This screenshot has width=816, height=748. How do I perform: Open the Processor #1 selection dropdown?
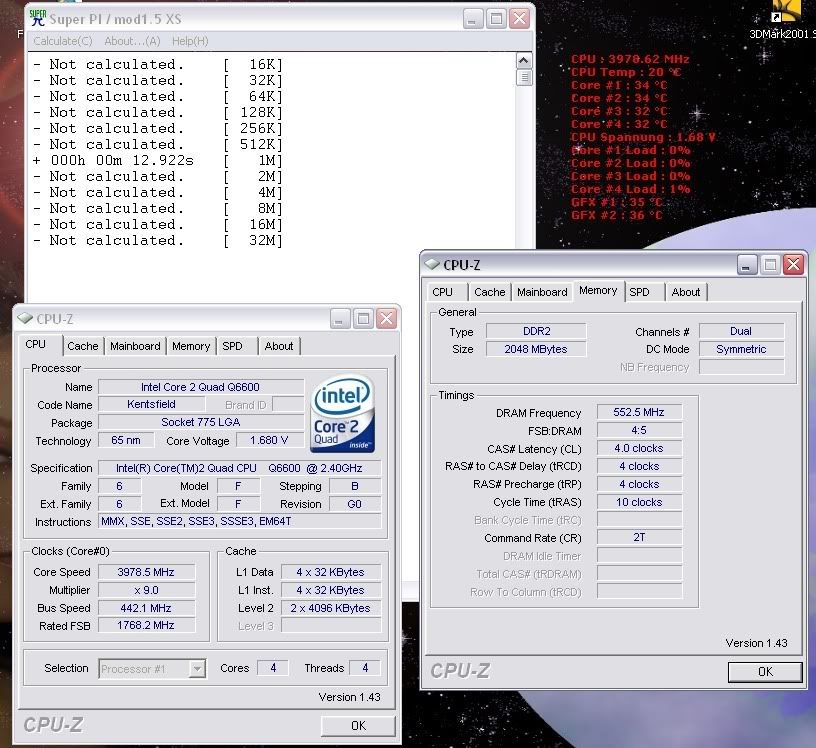click(x=152, y=669)
